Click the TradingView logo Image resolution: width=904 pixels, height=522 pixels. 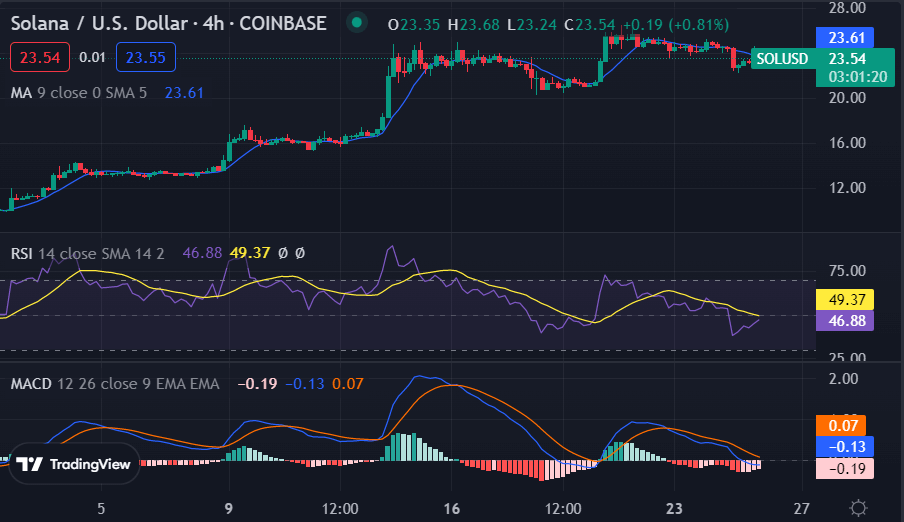(74, 464)
